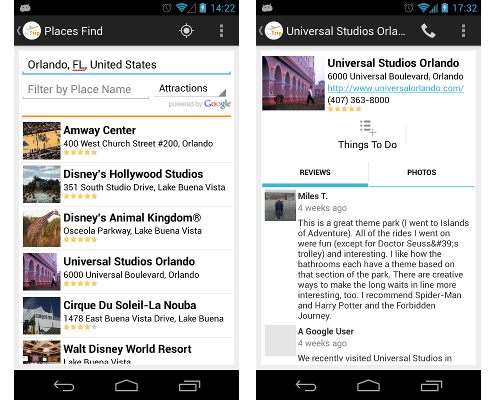Viewport: 500px width, 400px height.
Task: Click the Orlando, FL, United States location field
Action: (126, 65)
